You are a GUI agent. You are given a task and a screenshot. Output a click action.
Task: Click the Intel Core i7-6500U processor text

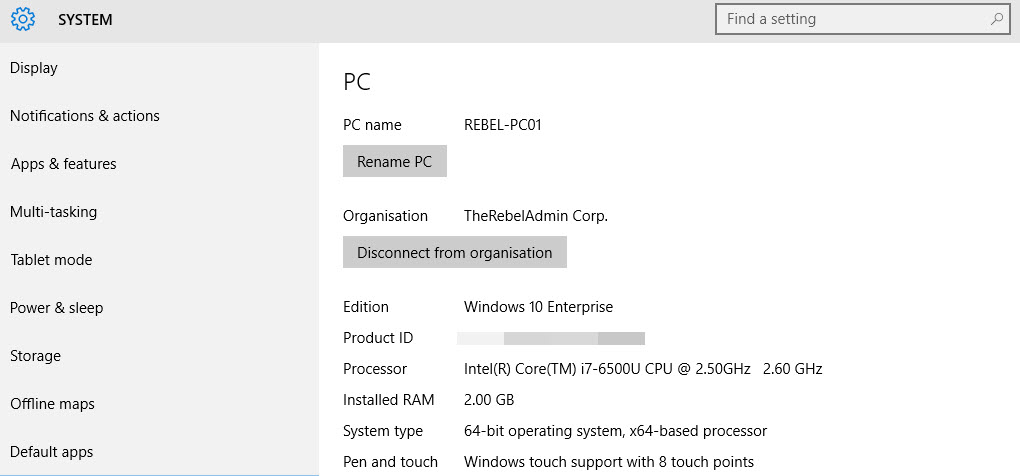tap(643, 369)
